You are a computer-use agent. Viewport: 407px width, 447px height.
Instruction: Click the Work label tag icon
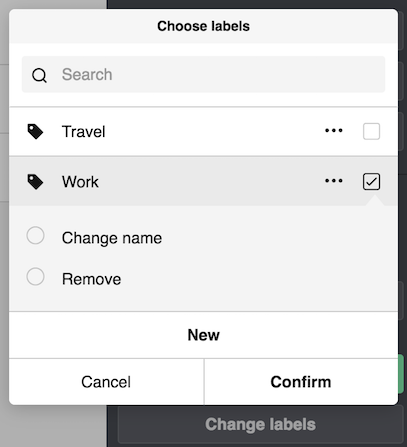click(35, 182)
